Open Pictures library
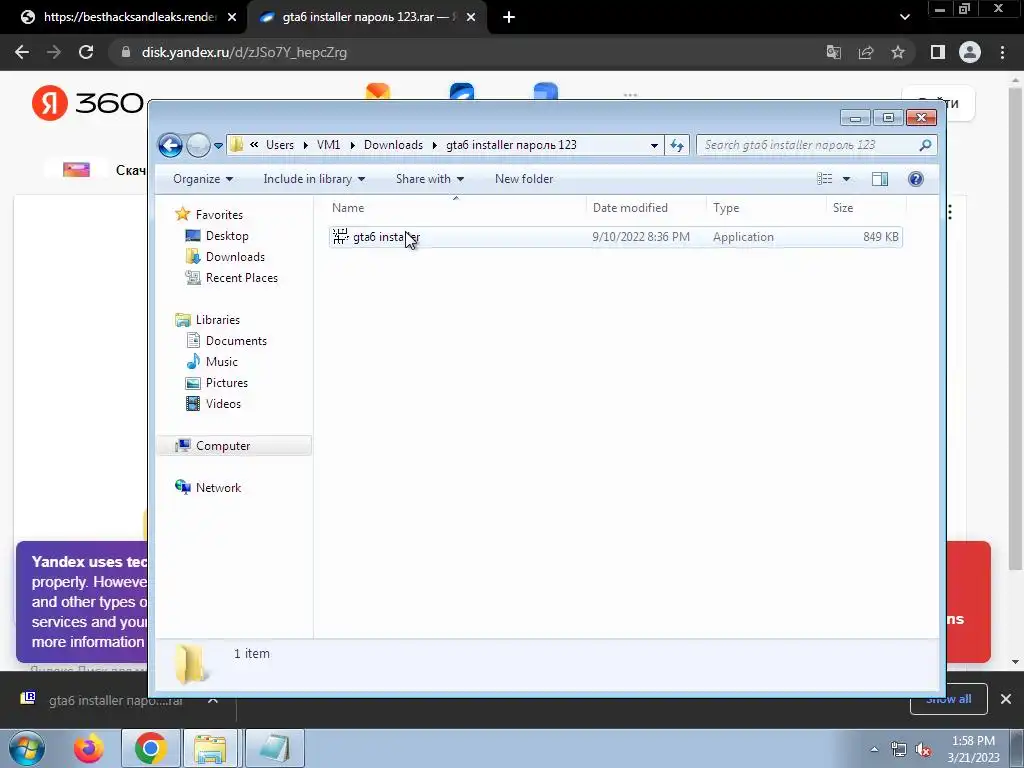The width and height of the screenshot is (1024, 768). point(227,383)
